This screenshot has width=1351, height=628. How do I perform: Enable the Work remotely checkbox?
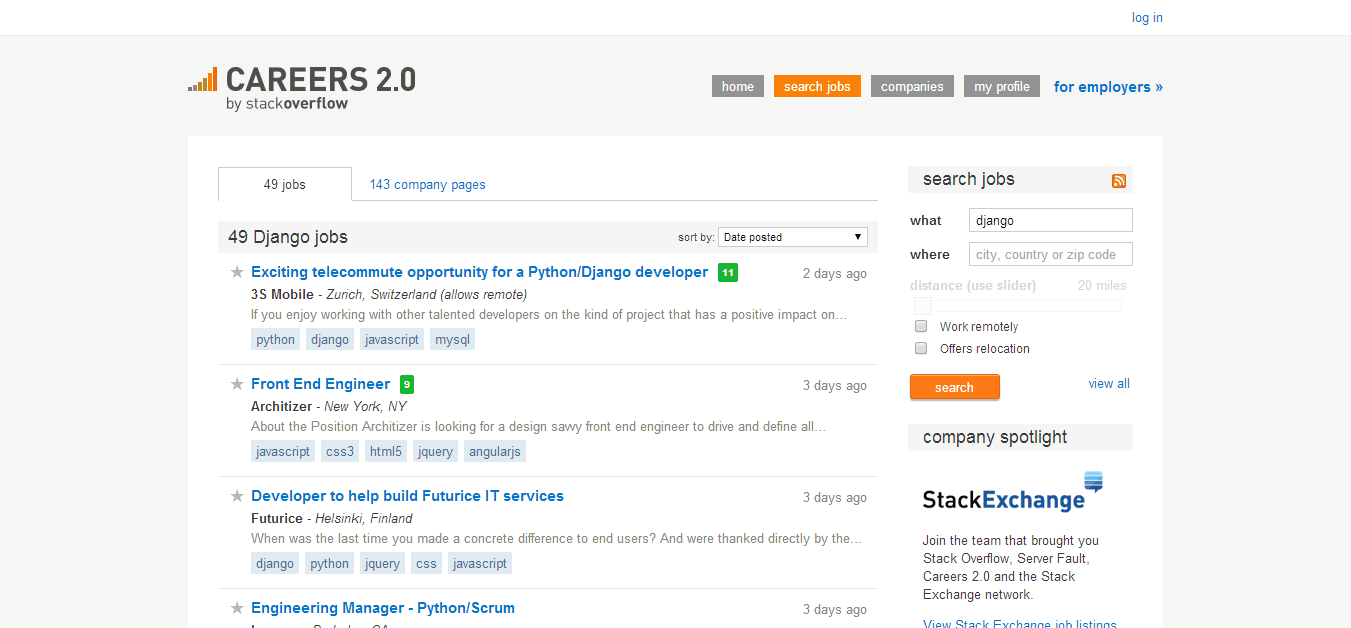921,327
